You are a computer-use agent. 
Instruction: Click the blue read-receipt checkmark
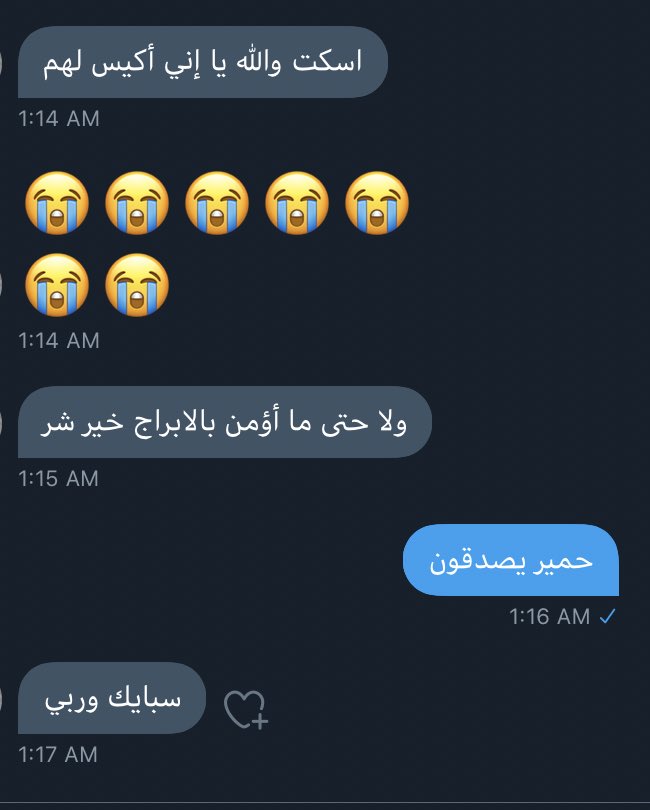pyautogui.click(x=608, y=616)
